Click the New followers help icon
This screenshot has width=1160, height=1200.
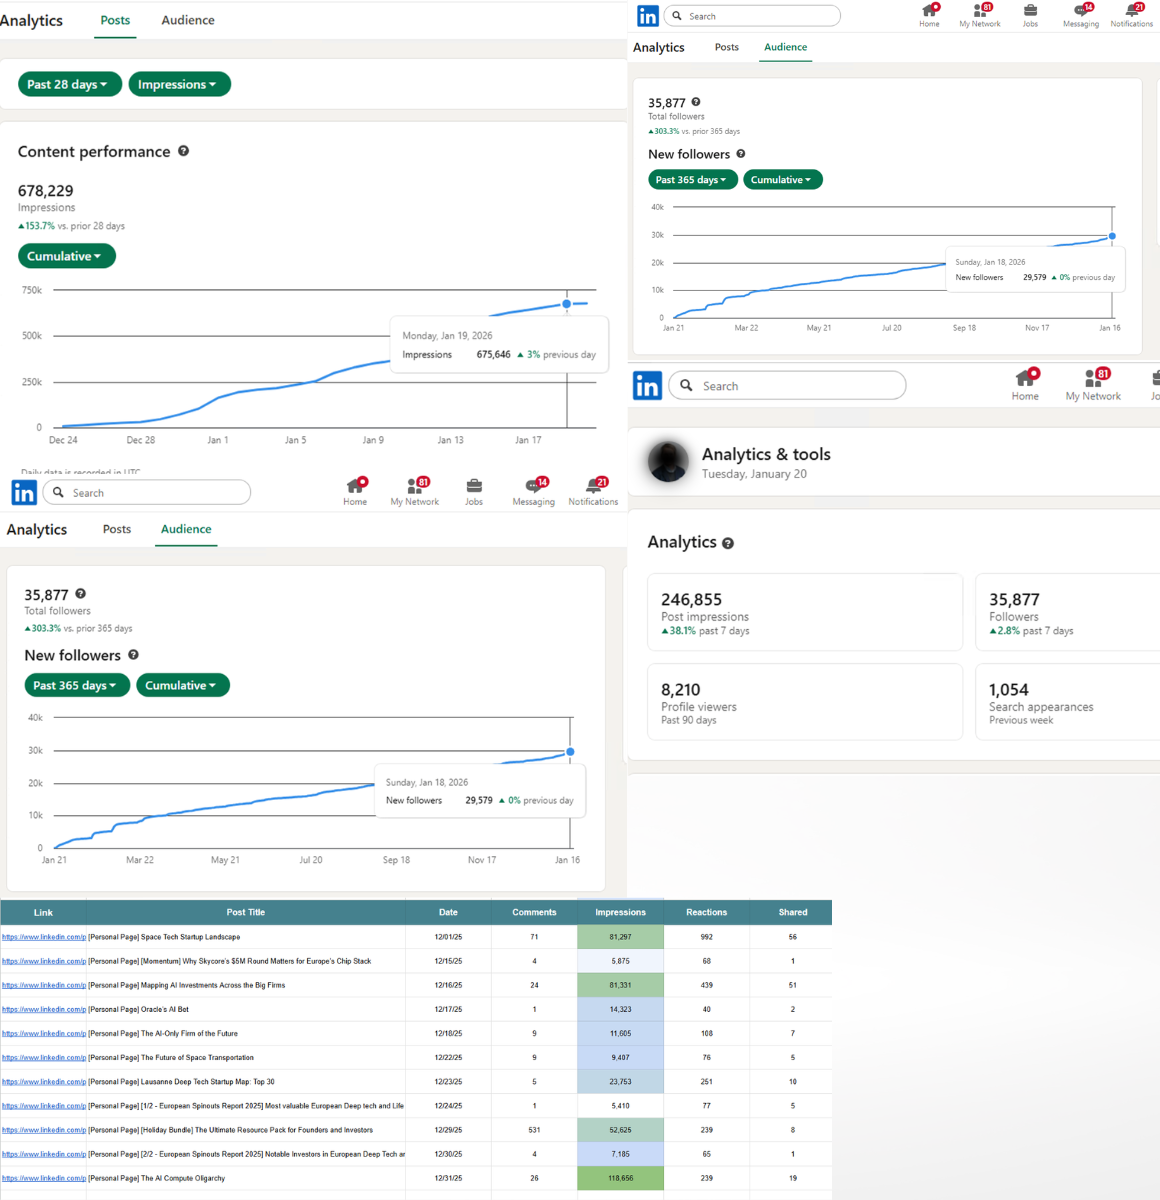tap(133, 655)
